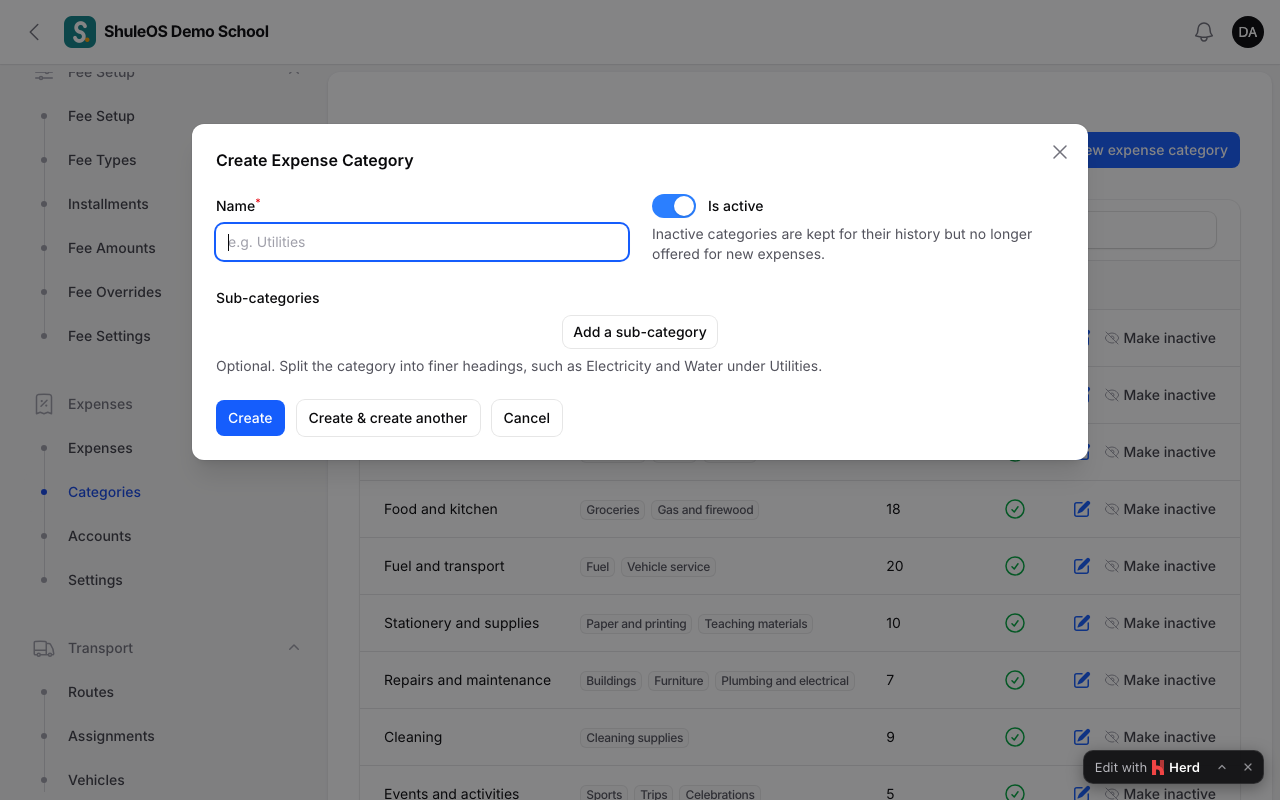
Task: Dismiss the Edit with Herd bar
Action: coord(1248,767)
